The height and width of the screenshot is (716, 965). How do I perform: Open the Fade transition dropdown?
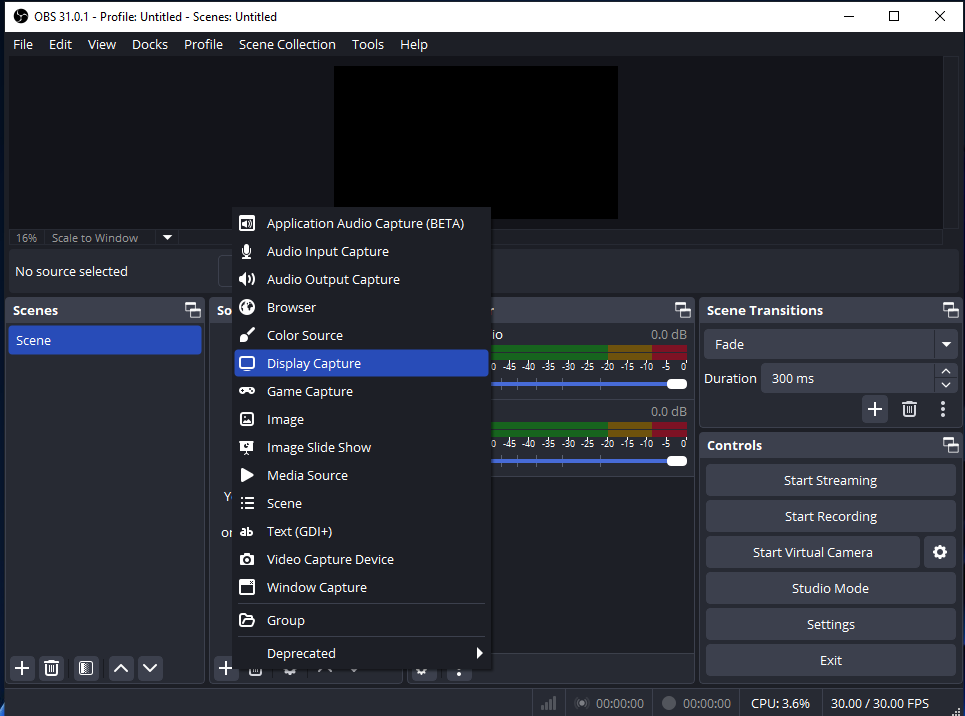pos(946,344)
